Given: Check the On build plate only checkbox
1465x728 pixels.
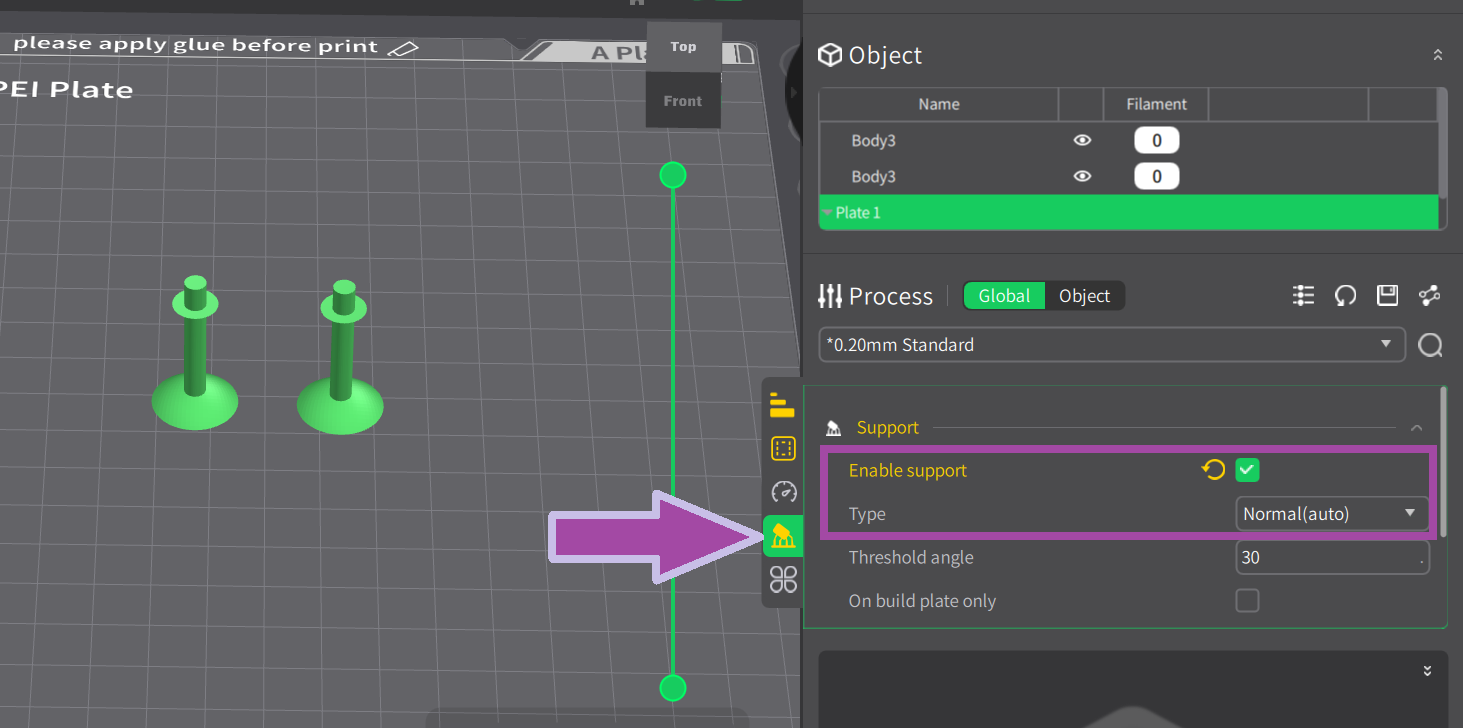Looking at the screenshot, I should coord(1247,601).
